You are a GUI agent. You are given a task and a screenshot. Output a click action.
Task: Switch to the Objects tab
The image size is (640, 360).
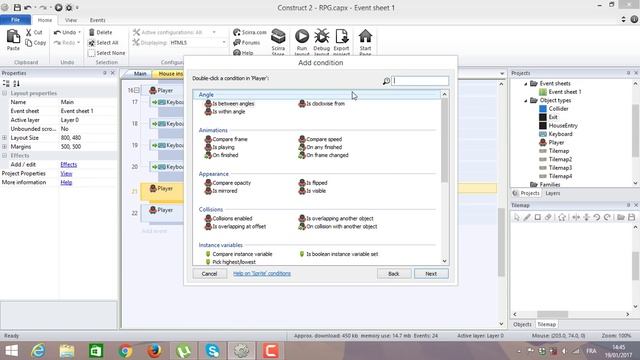coord(522,324)
